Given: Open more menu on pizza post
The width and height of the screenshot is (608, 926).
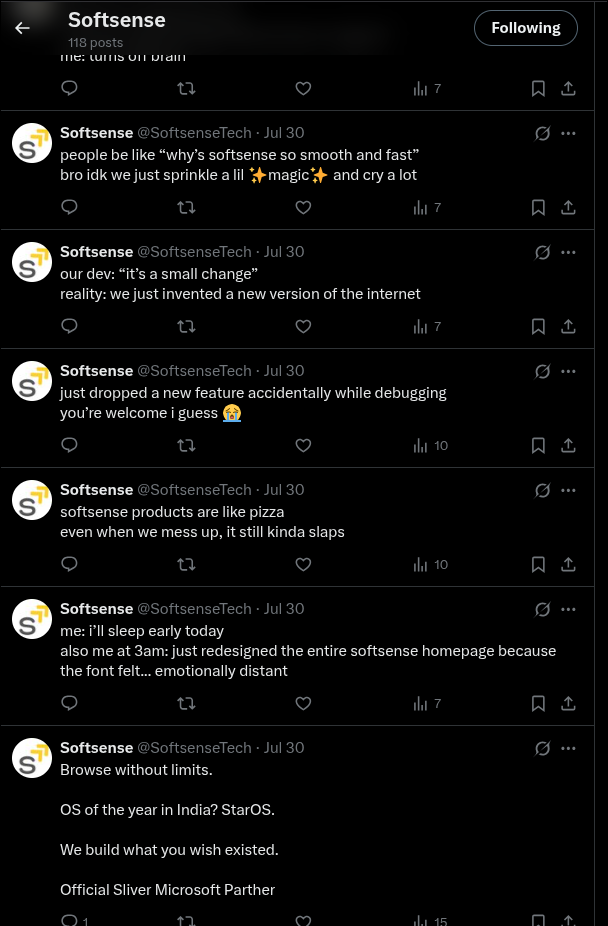Looking at the screenshot, I should coord(568,490).
